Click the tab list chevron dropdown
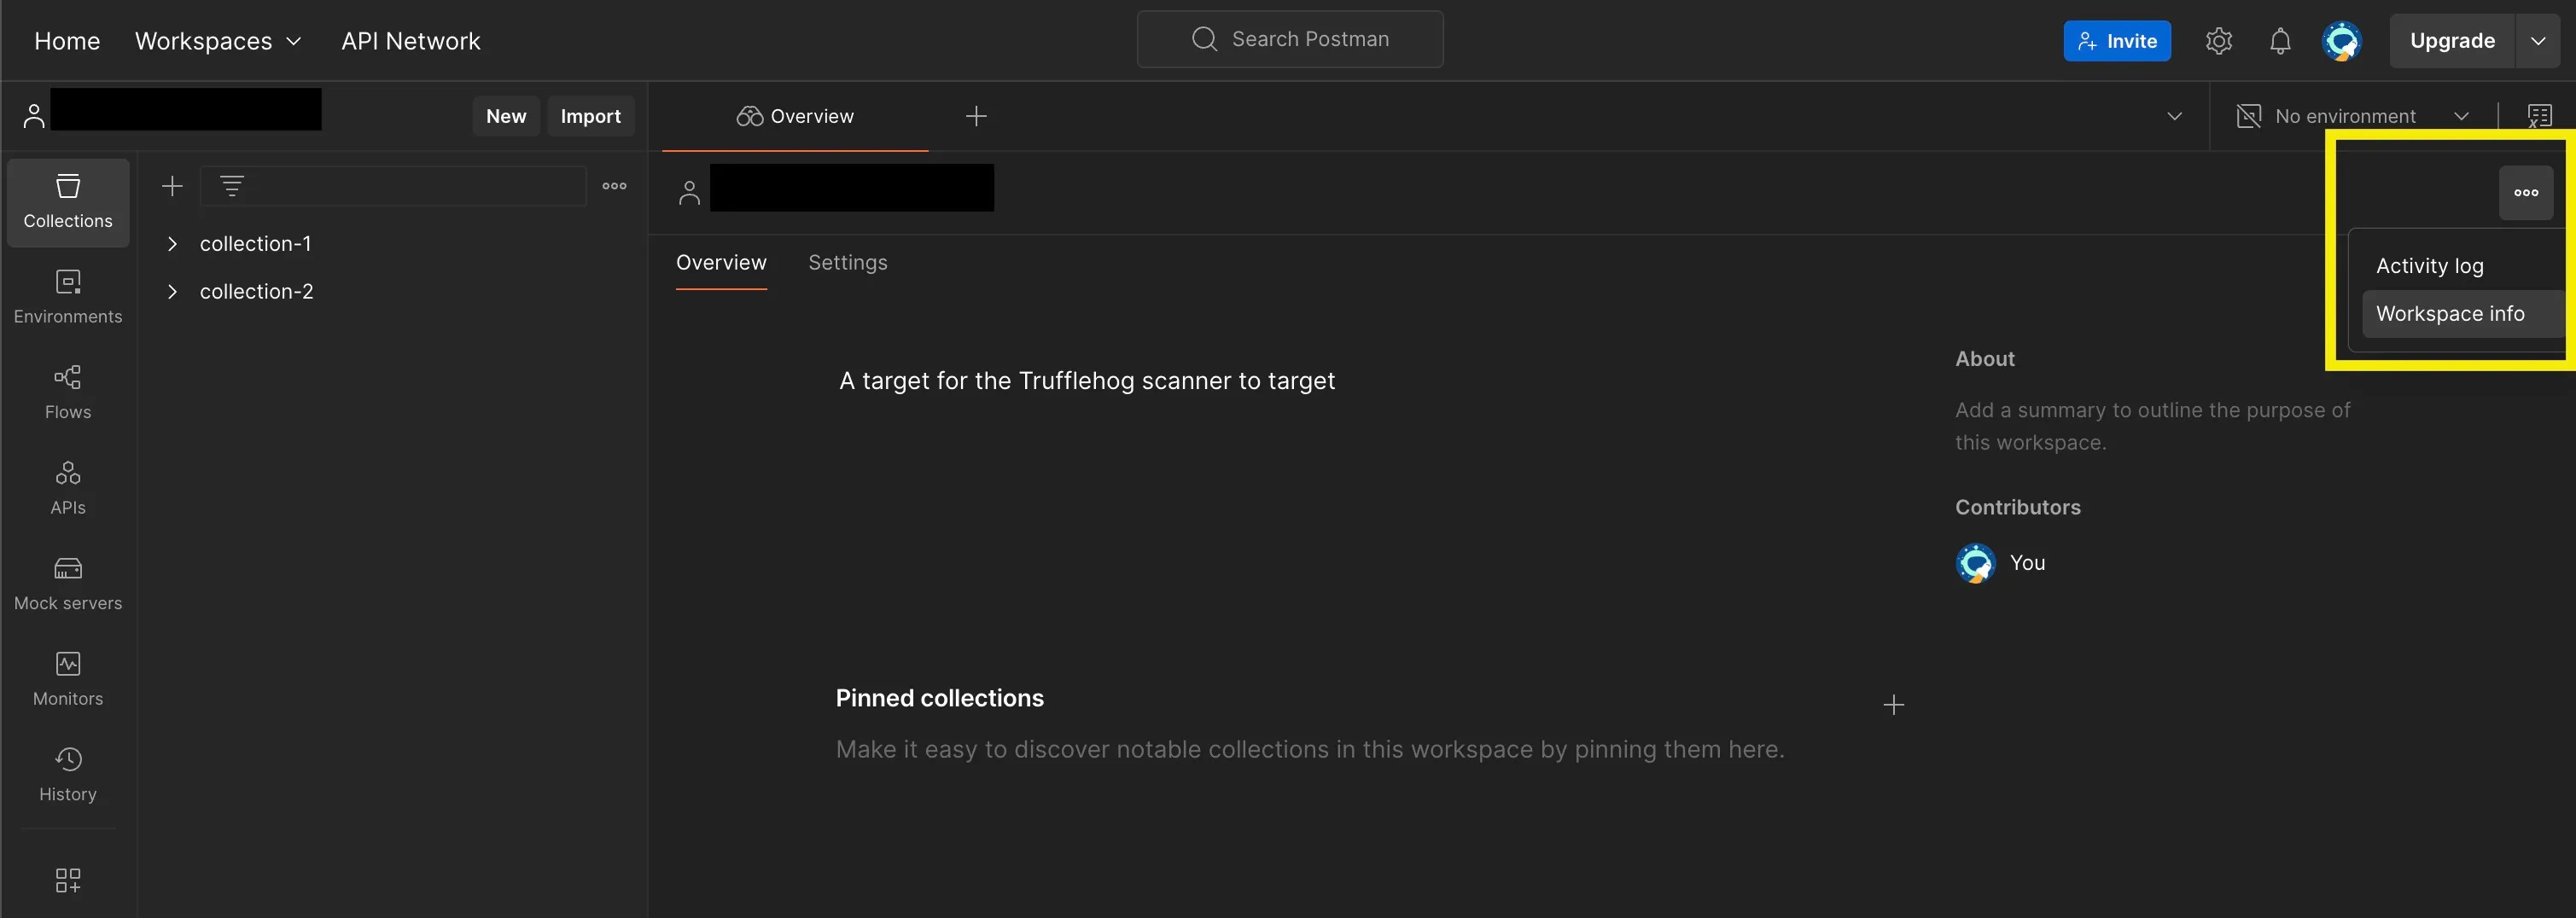The height and width of the screenshot is (918, 2576). coord(2174,116)
